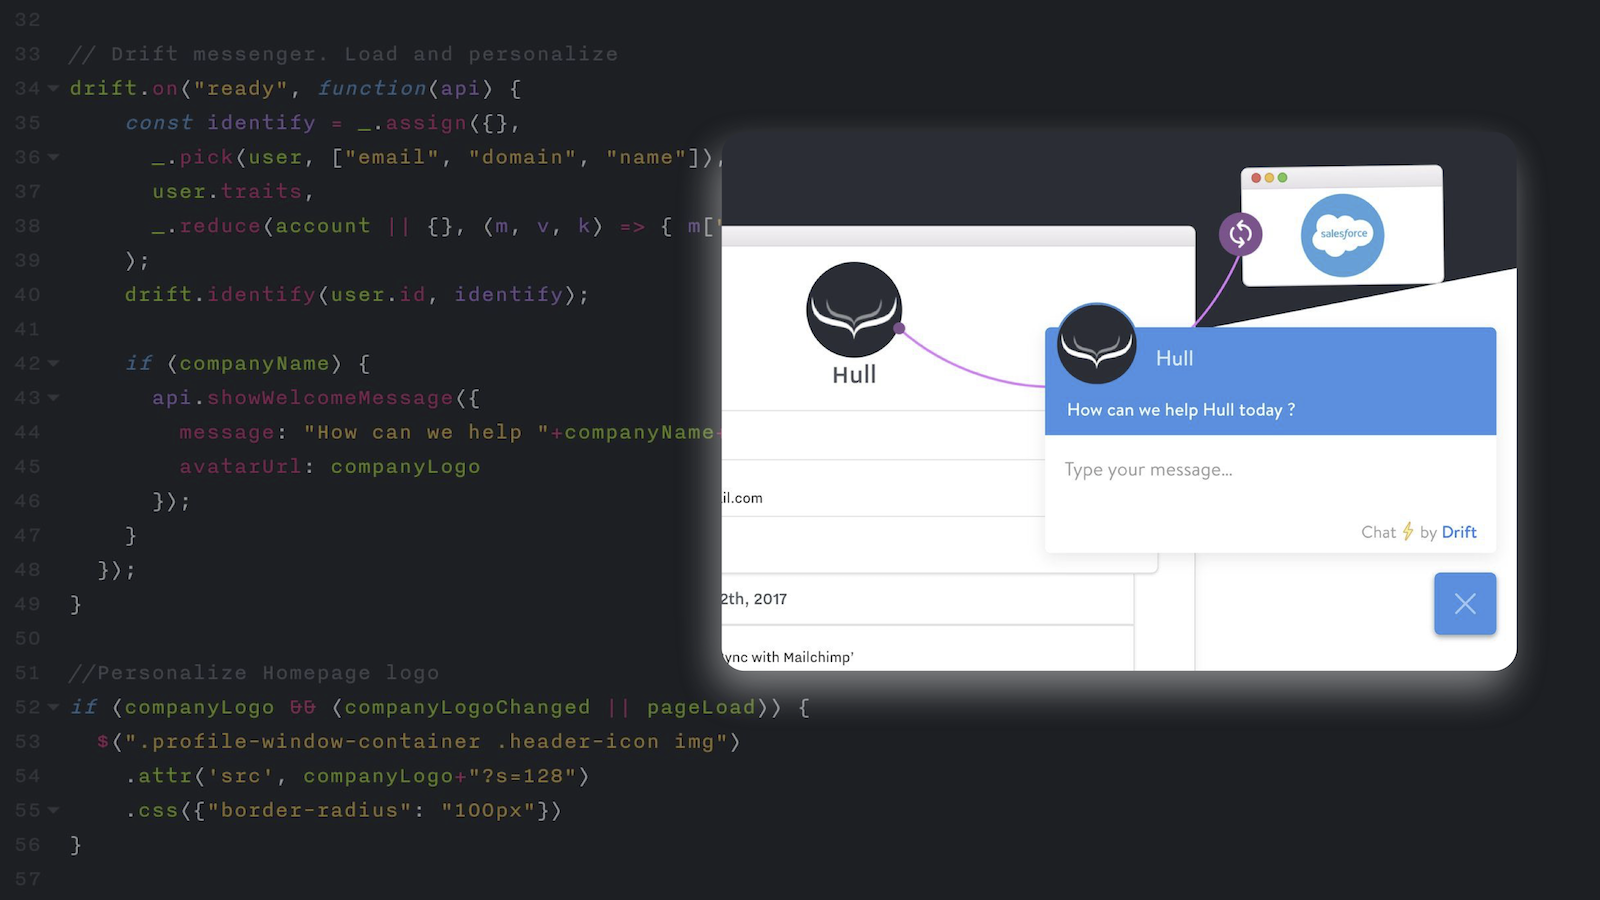1600x900 pixels.
Task: Collapse the code fold at line 52
Action: pyautogui.click(x=53, y=707)
